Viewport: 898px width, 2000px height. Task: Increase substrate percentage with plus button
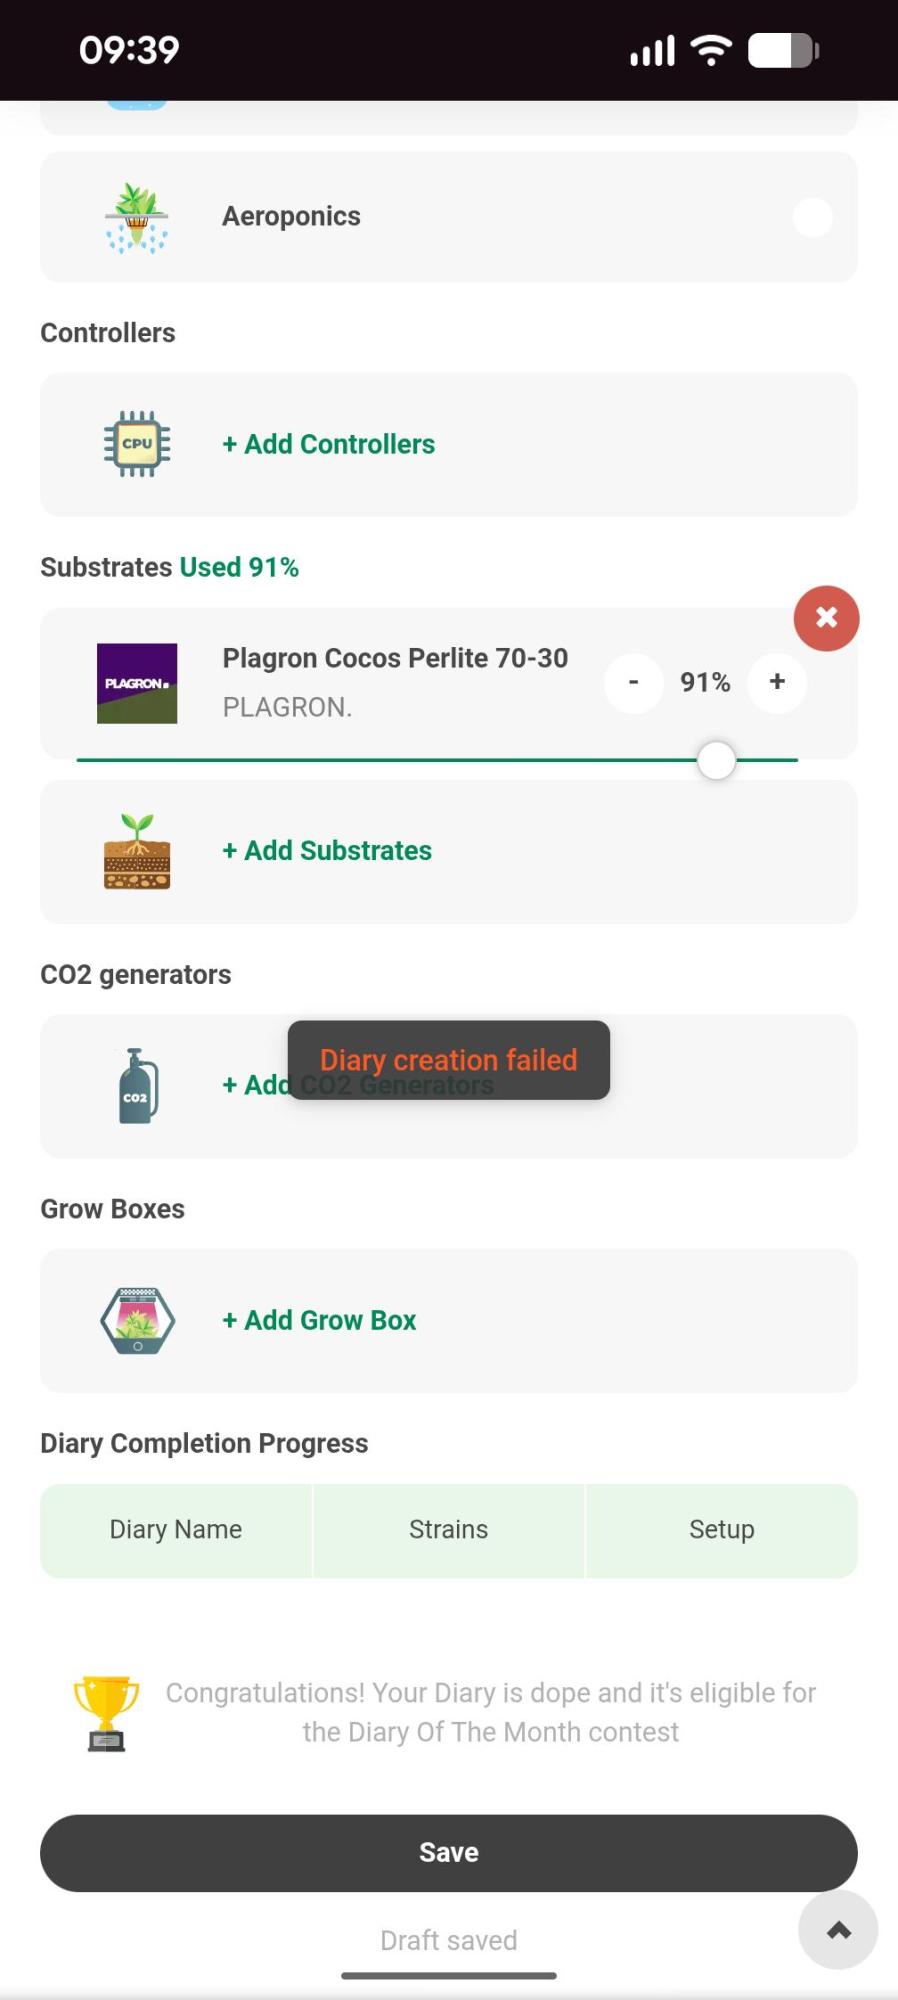point(777,682)
